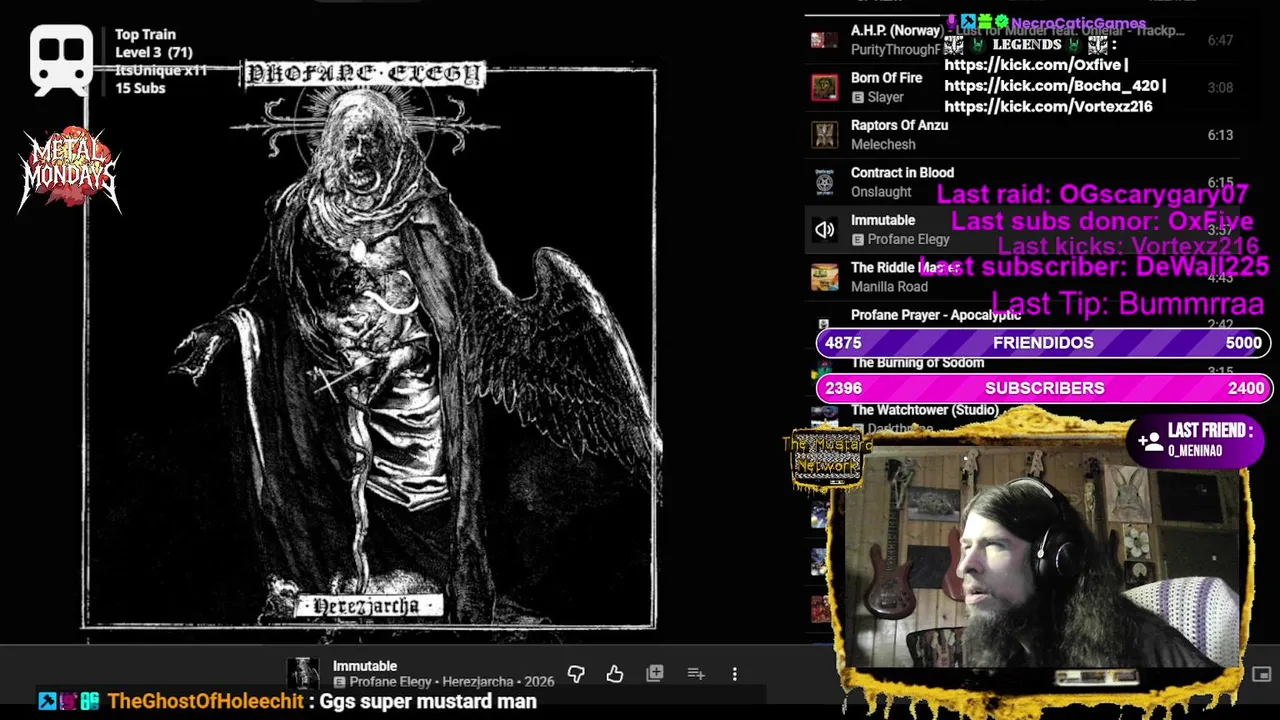
Task: Click the Last Friend person icon
Action: 1150,440
